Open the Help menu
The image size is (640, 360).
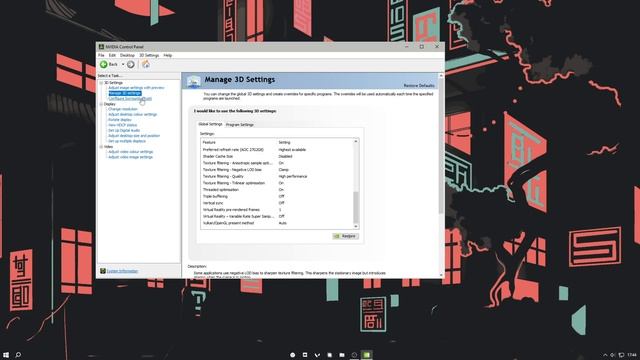(x=168, y=55)
